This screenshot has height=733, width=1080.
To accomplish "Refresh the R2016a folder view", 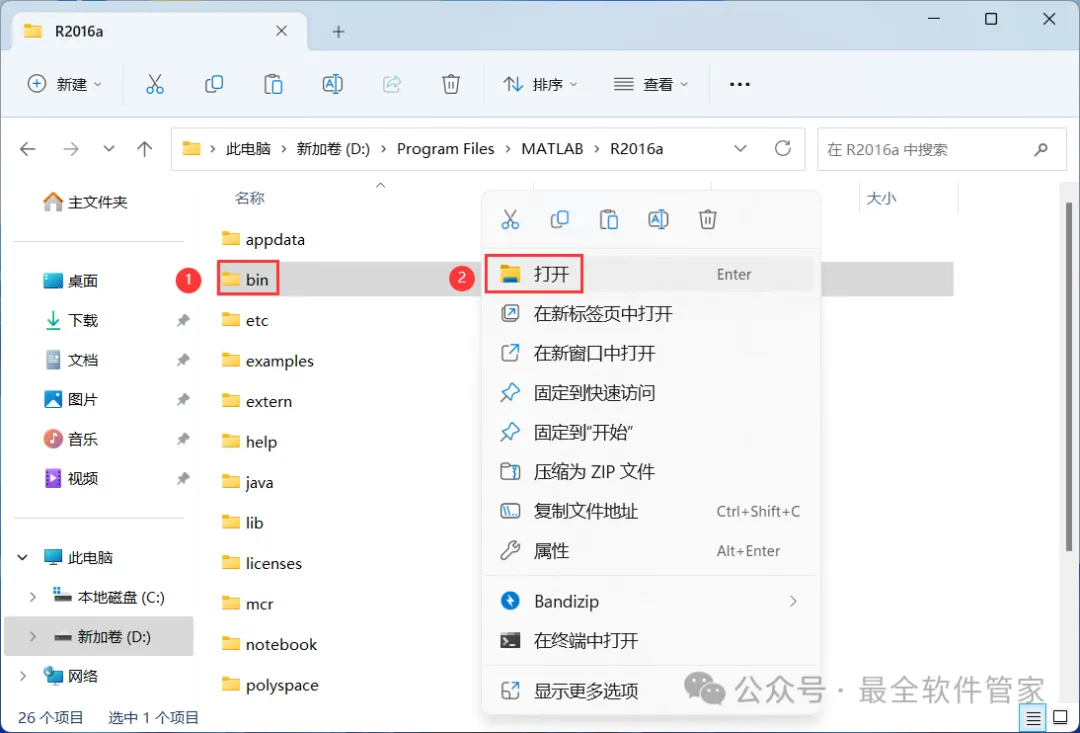I will click(x=782, y=148).
